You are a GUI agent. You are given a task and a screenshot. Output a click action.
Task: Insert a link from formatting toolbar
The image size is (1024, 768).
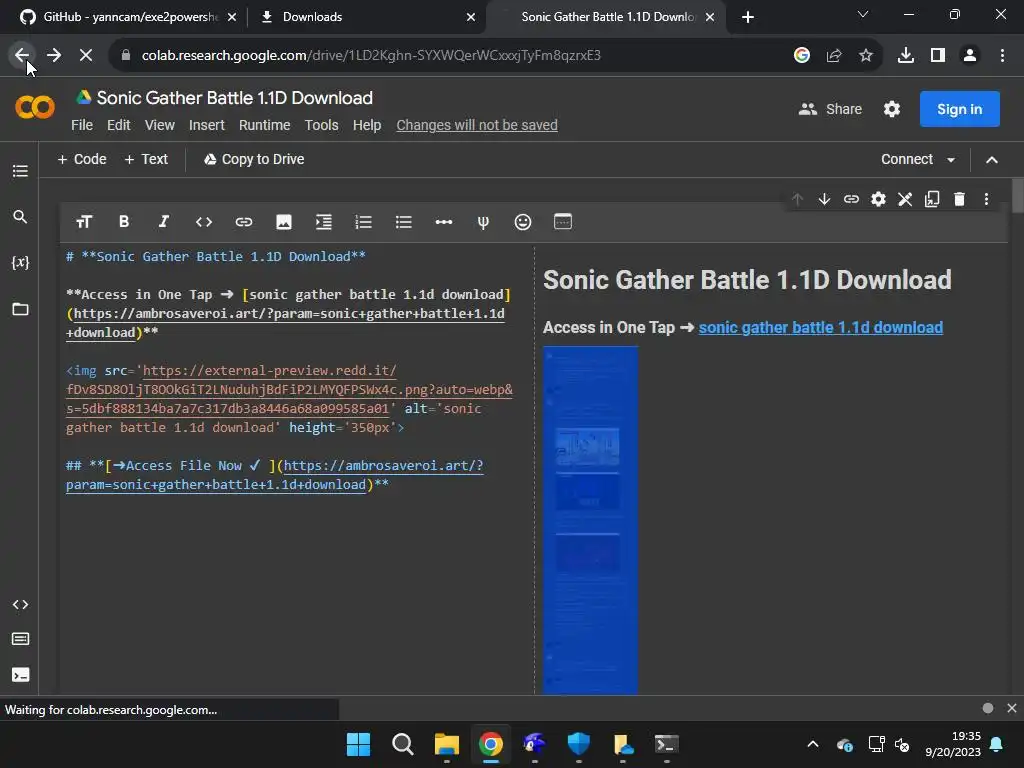point(244,222)
